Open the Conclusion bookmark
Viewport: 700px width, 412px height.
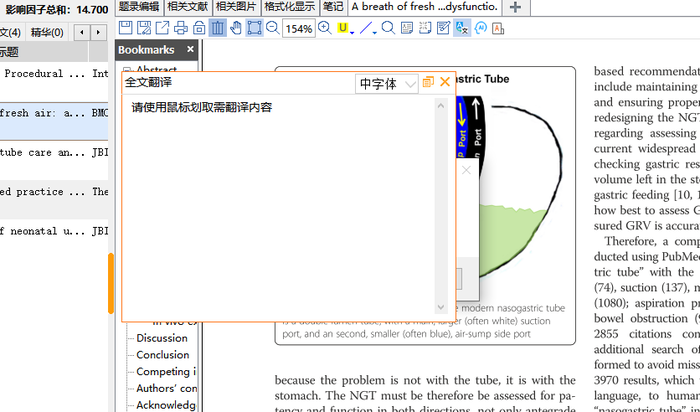163,355
